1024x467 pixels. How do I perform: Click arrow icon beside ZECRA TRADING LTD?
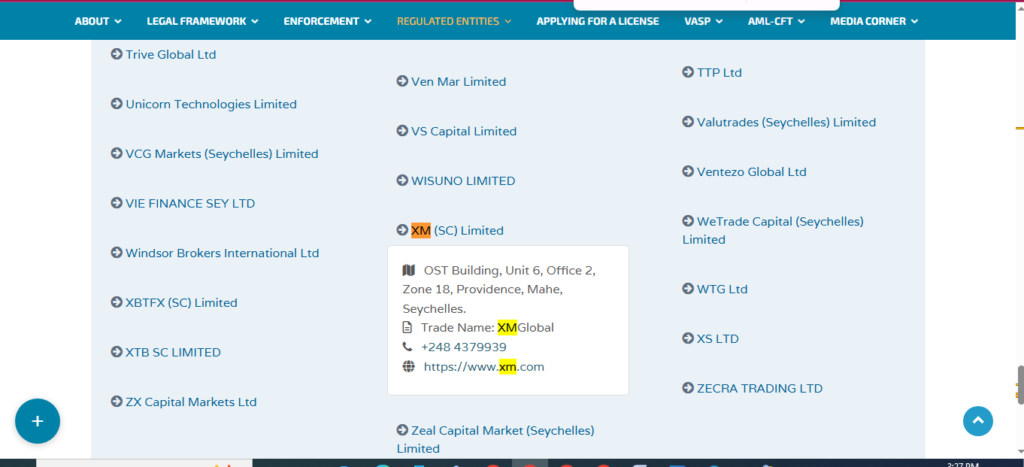pos(688,388)
